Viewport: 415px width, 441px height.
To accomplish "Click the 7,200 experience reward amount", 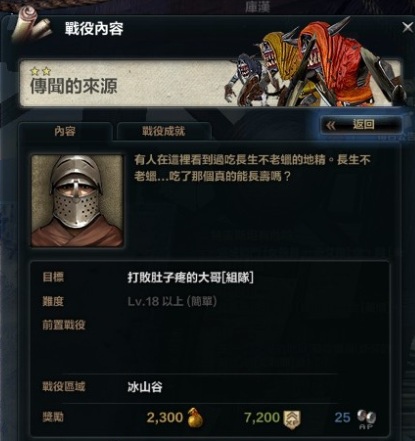I will point(262,417).
